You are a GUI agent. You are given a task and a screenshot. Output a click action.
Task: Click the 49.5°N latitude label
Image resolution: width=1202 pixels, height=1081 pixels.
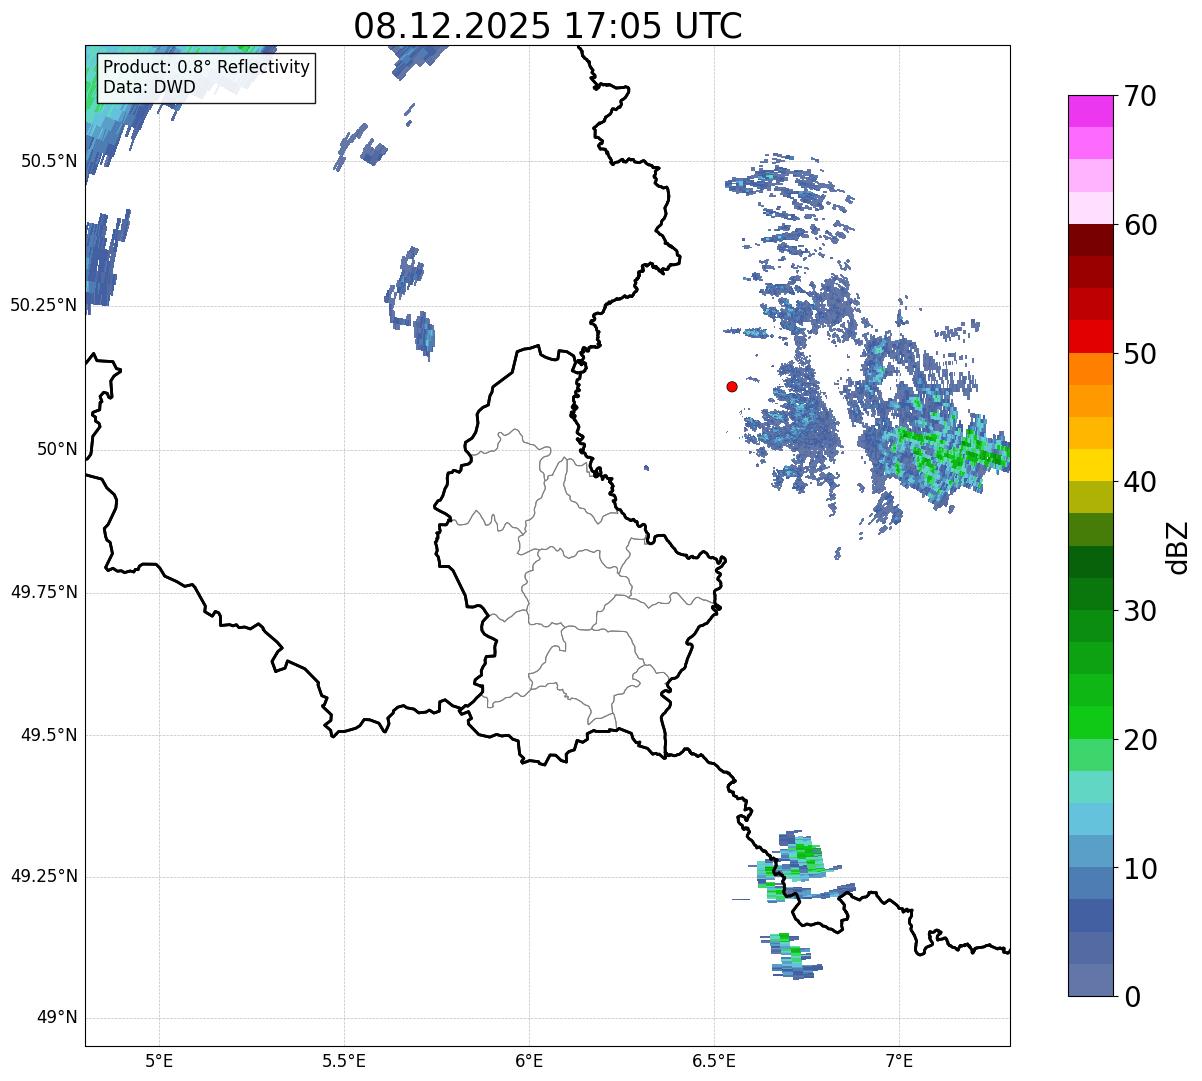(49, 735)
